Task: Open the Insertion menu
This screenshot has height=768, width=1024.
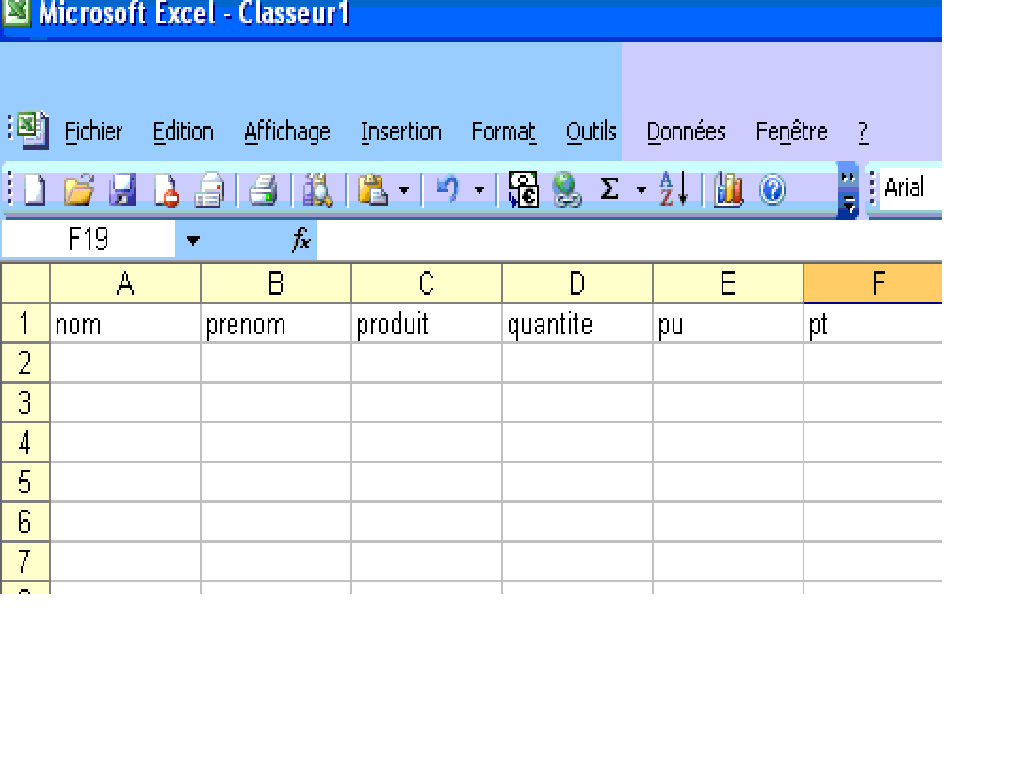Action: pyautogui.click(x=401, y=132)
